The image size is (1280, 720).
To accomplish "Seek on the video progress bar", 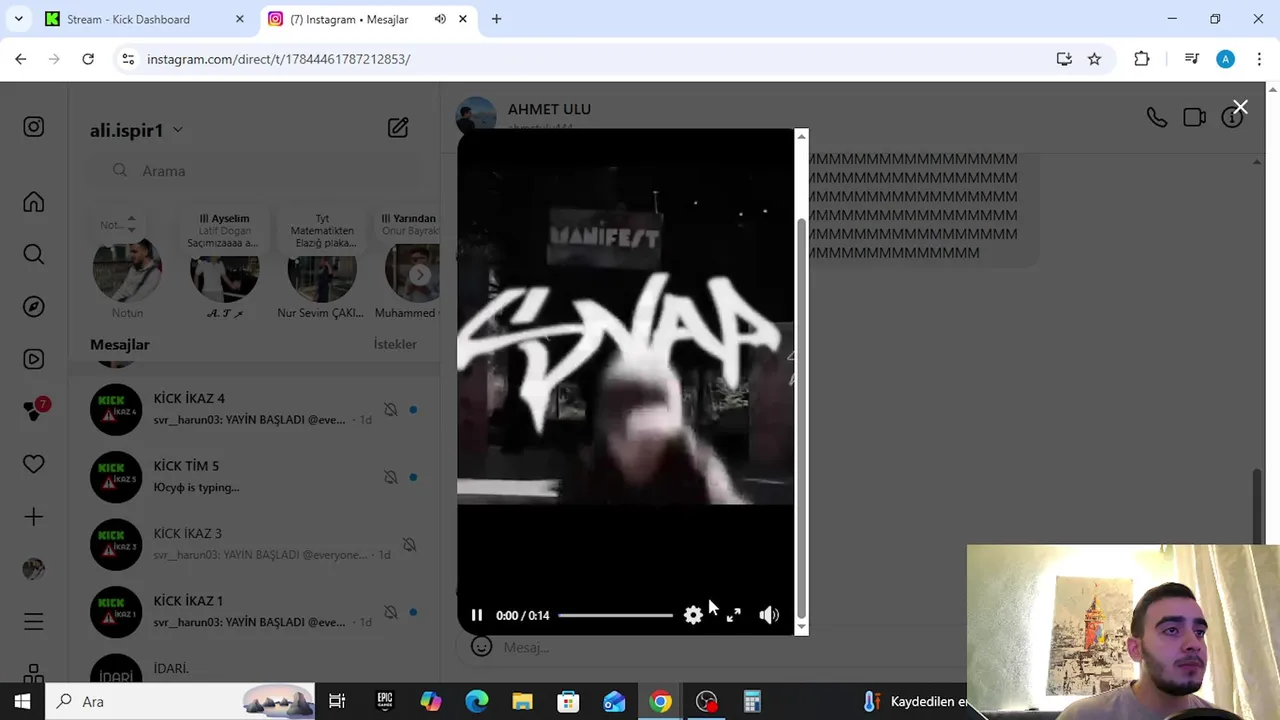I will (x=616, y=615).
